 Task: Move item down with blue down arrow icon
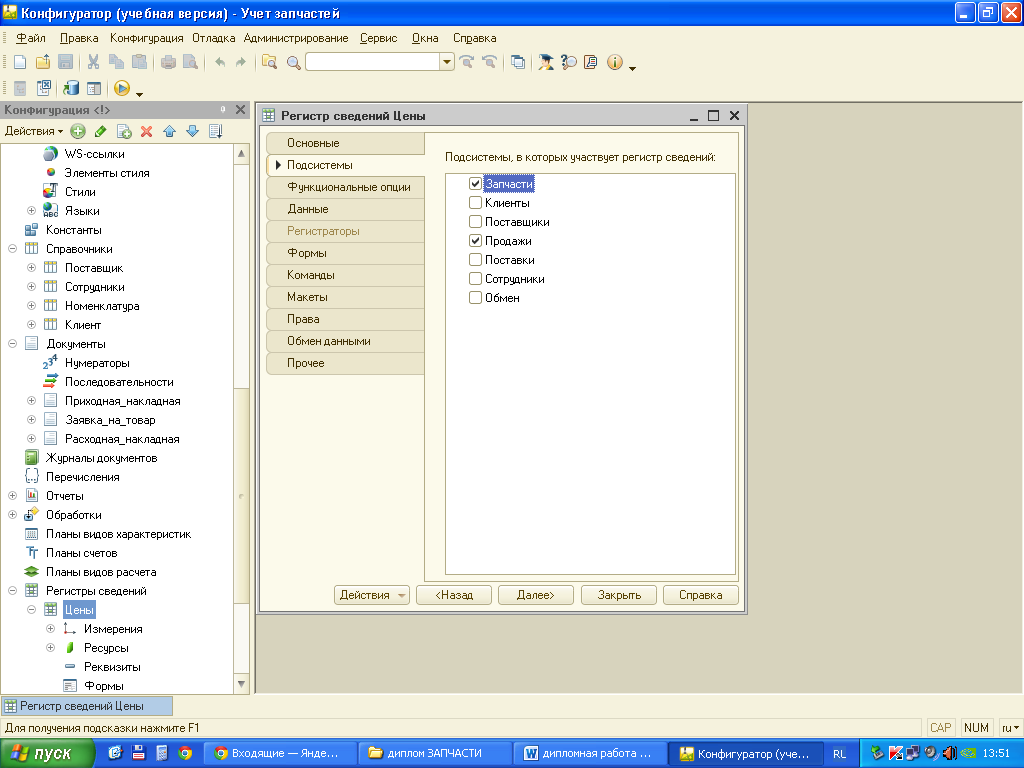tap(192, 131)
